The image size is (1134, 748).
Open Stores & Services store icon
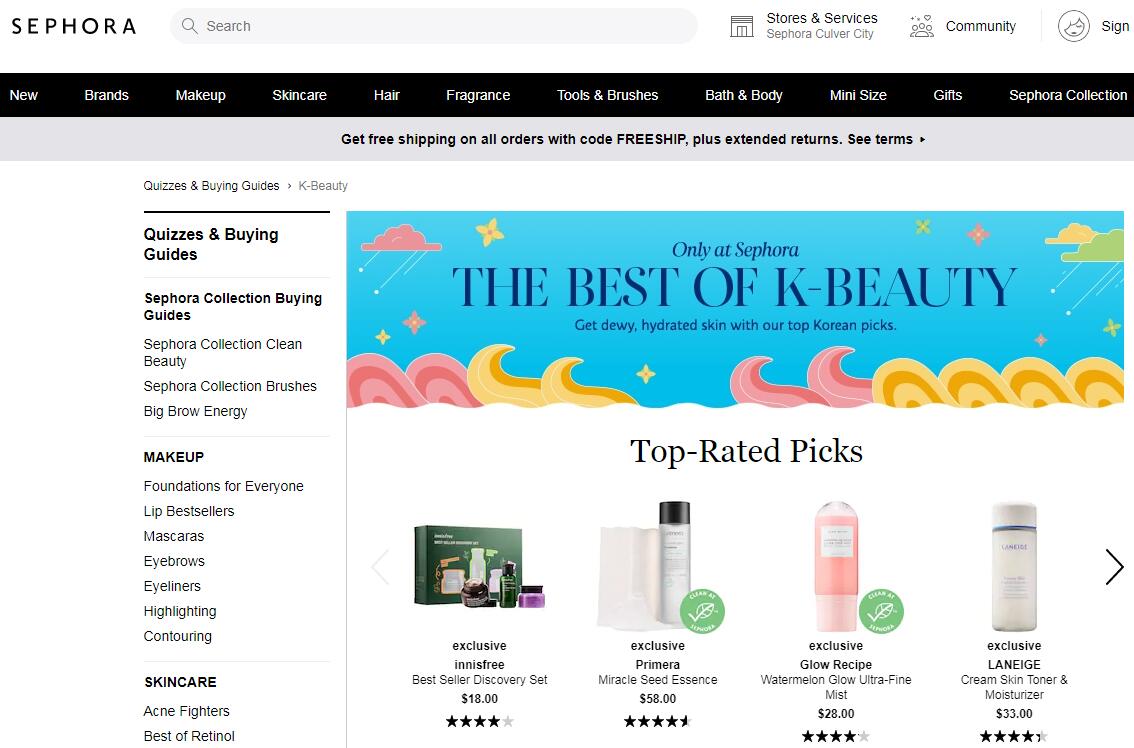click(x=742, y=26)
